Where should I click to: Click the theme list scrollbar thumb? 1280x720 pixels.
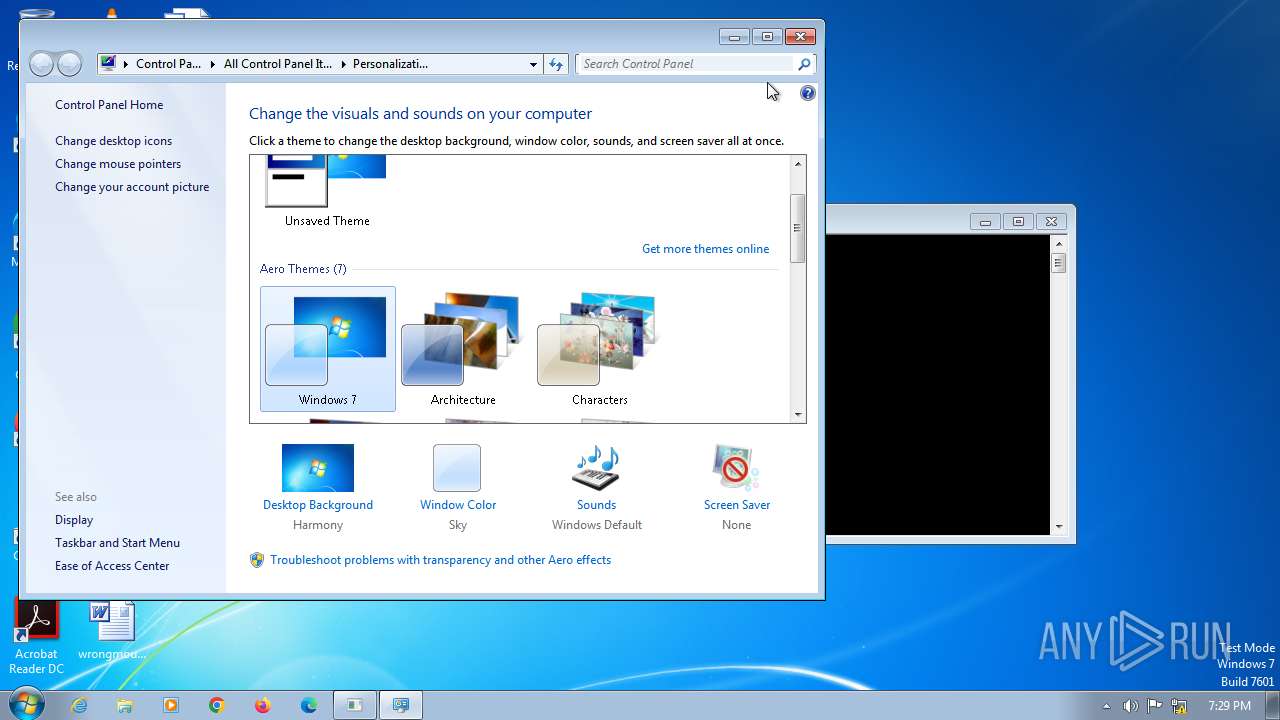(797, 228)
